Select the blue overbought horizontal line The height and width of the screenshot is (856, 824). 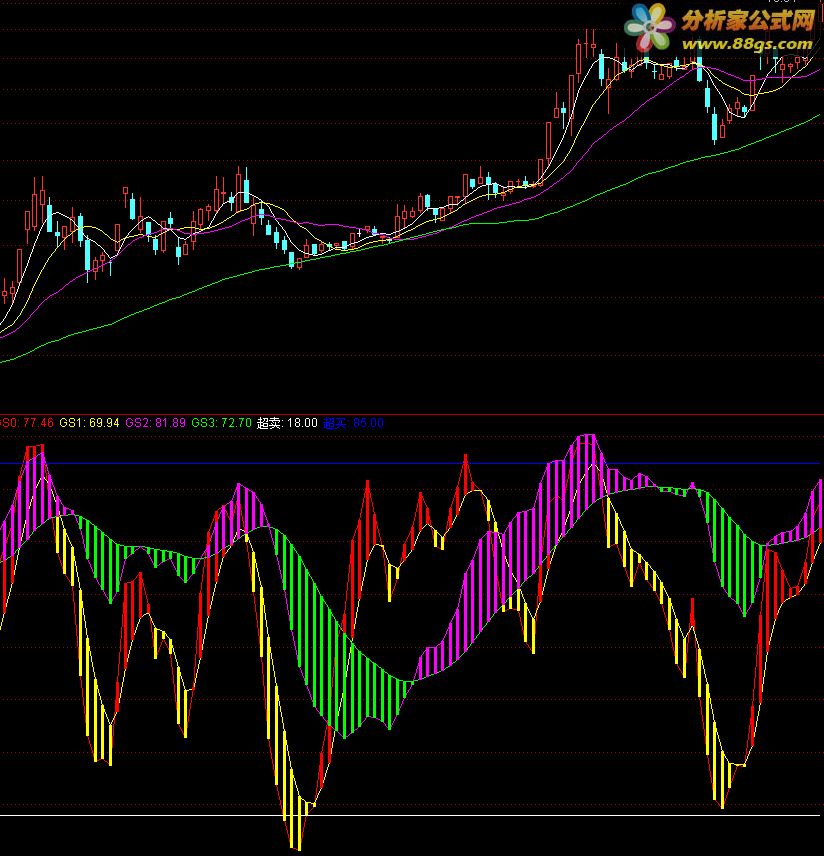(x=412, y=463)
